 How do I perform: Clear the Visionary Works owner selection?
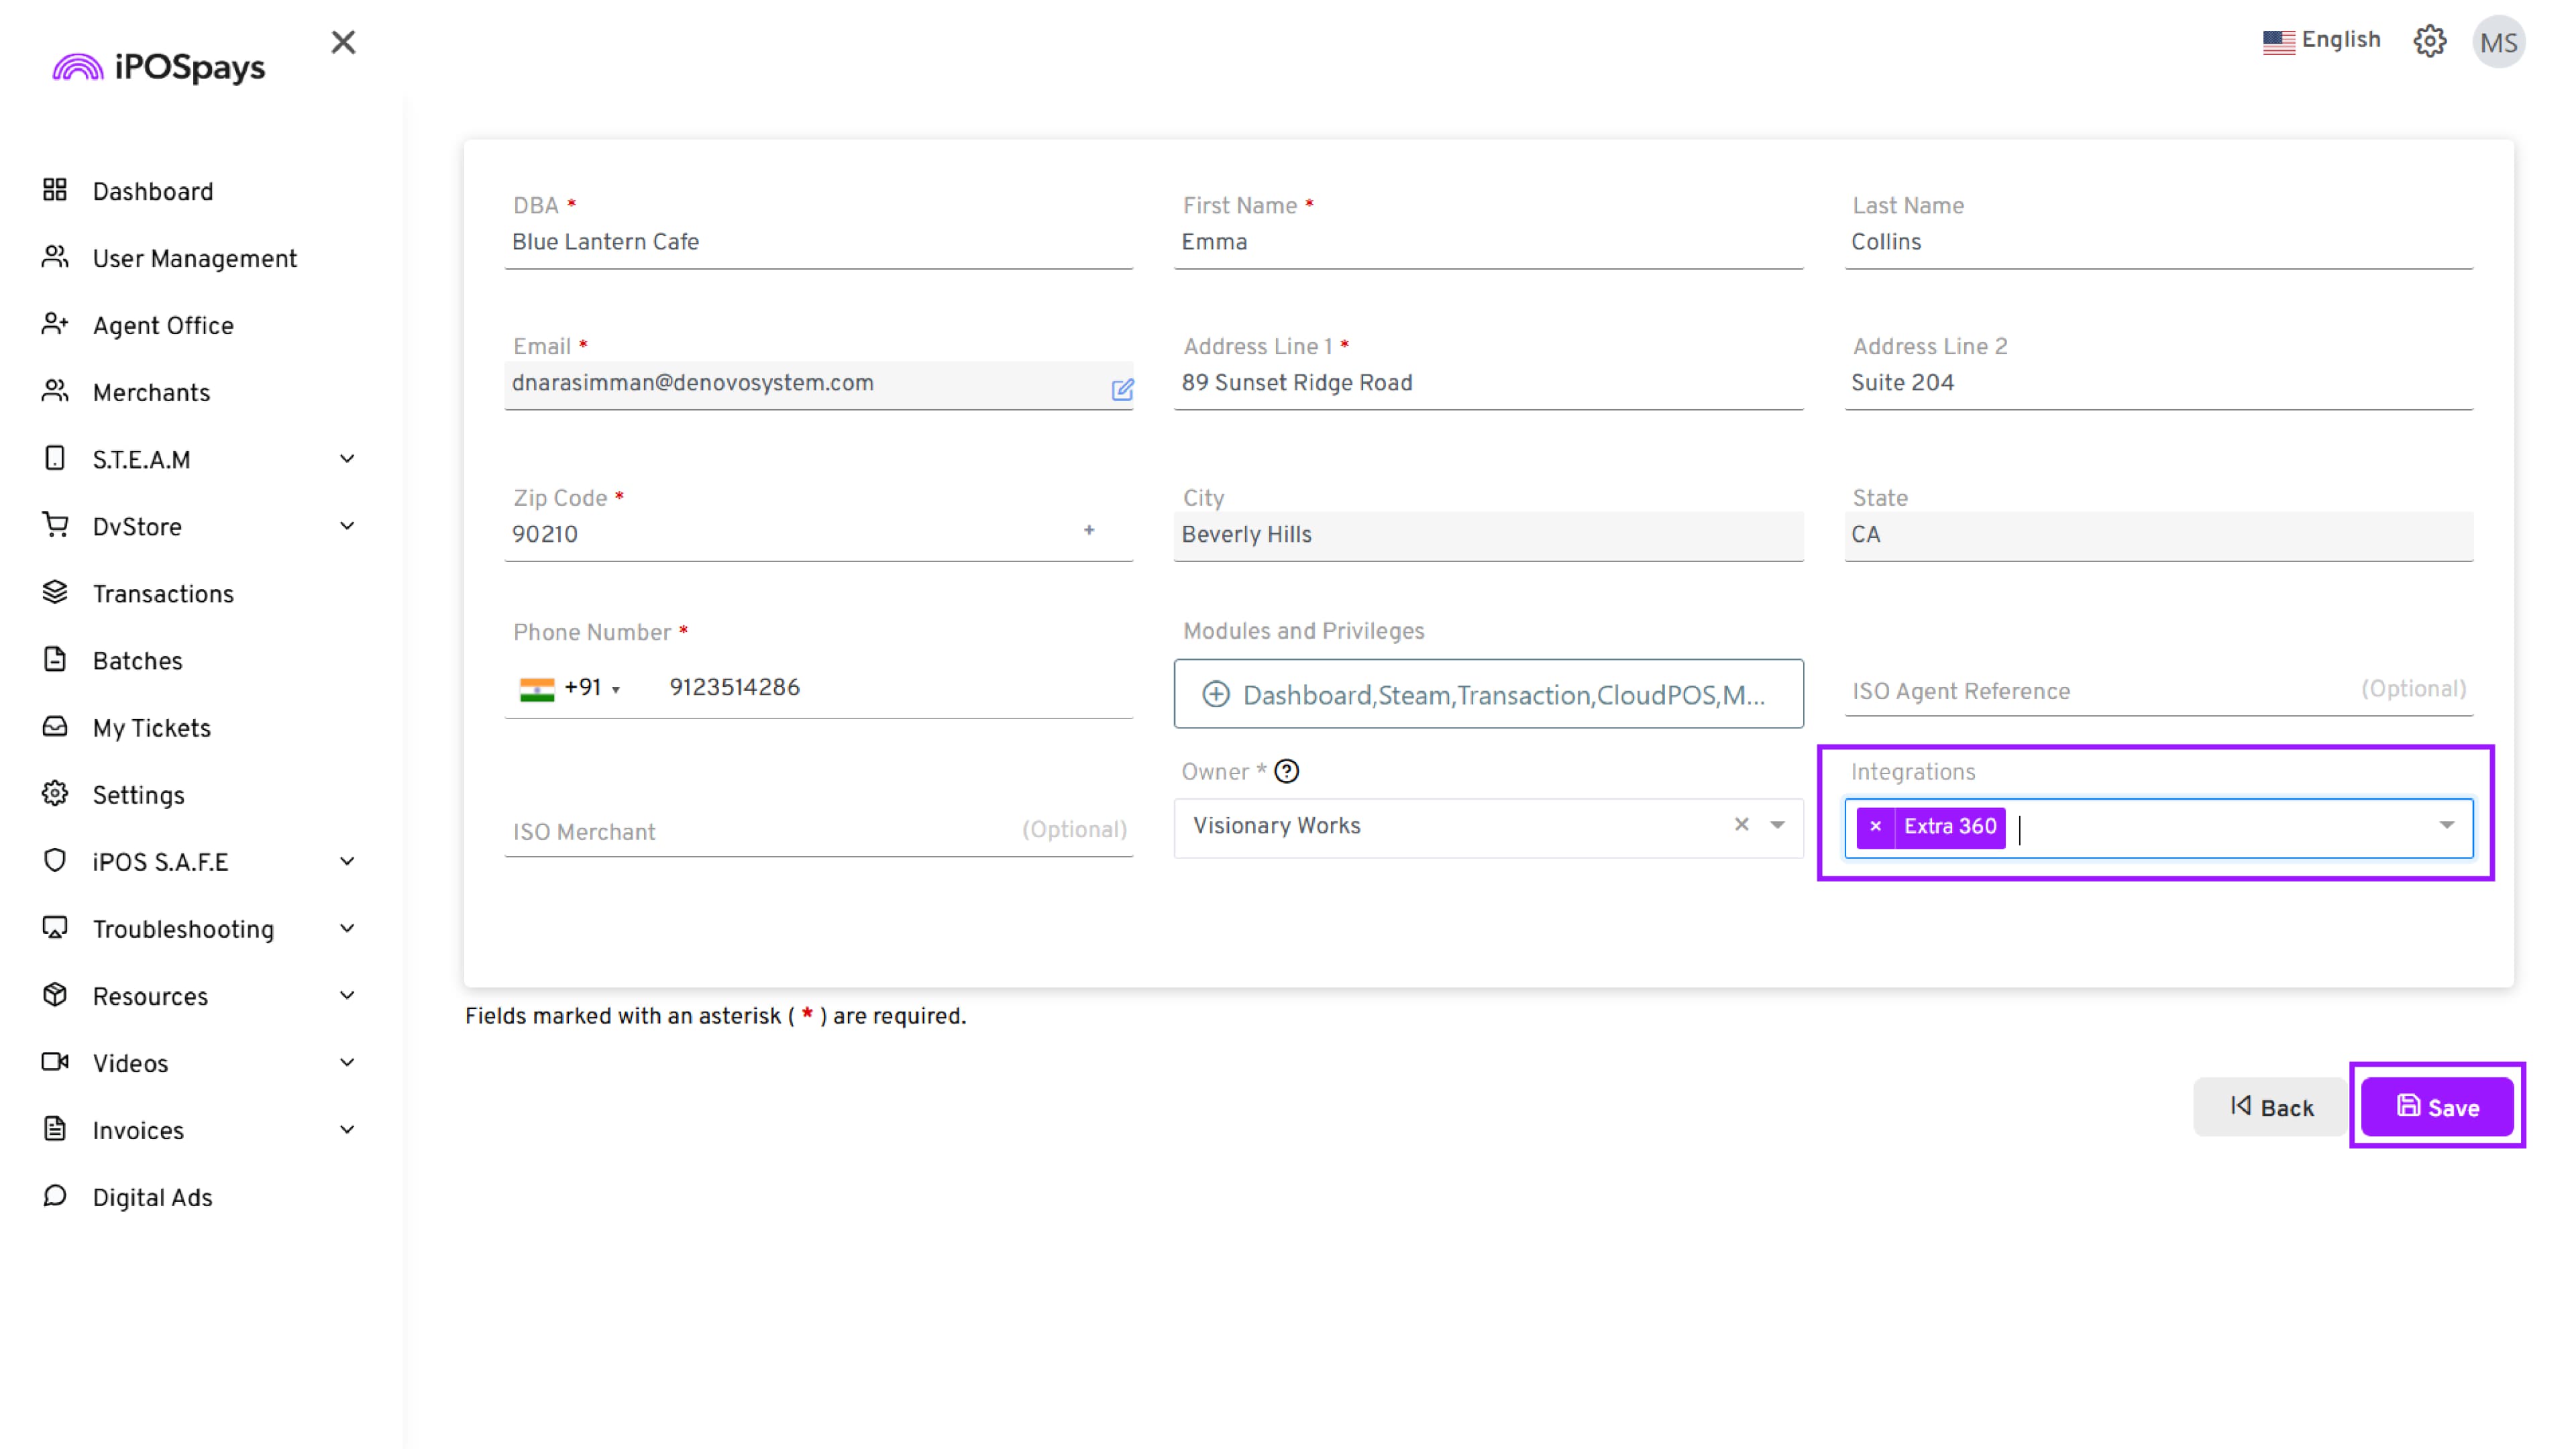pos(1741,824)
